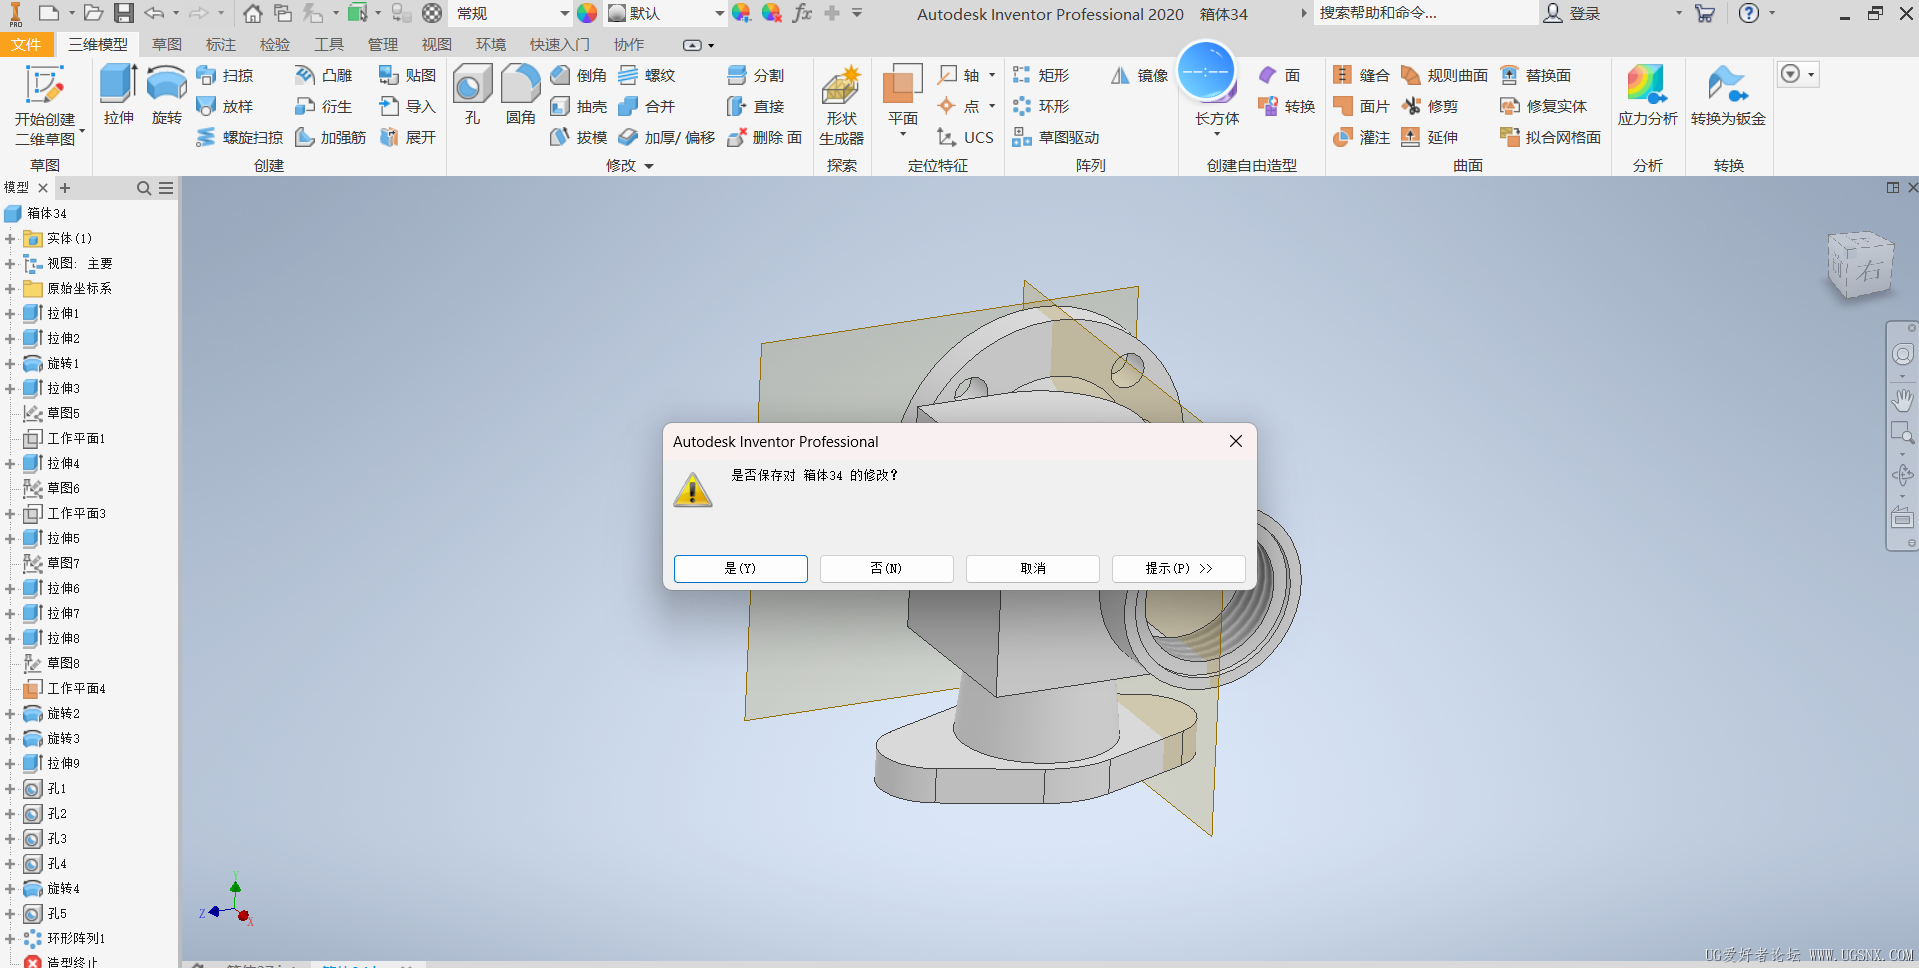Select 孔3 in model browser
The width and height of the screenshot is (1919, 968).
pos(45,839)
